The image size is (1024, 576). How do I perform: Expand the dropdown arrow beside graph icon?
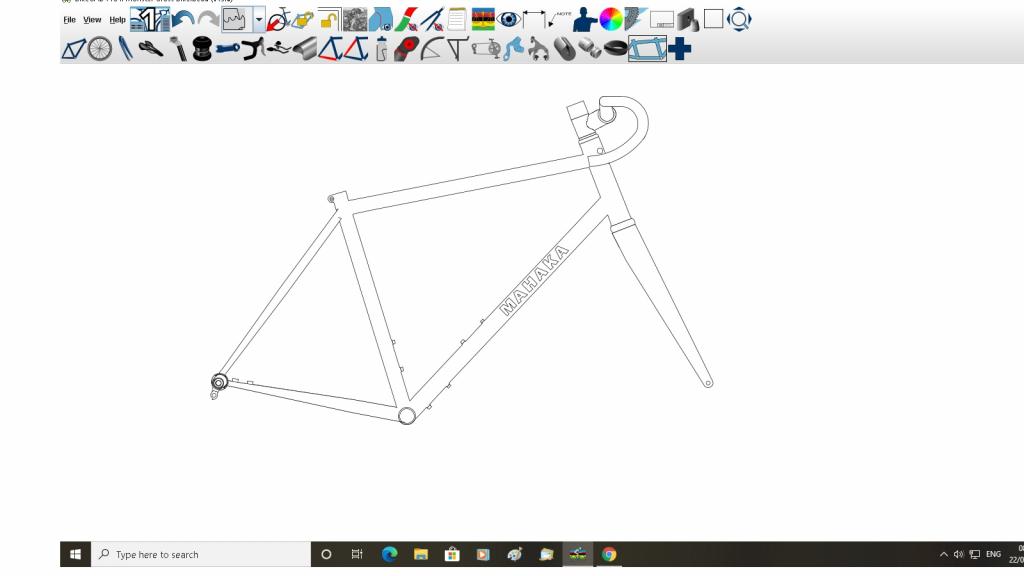(259, 19)
